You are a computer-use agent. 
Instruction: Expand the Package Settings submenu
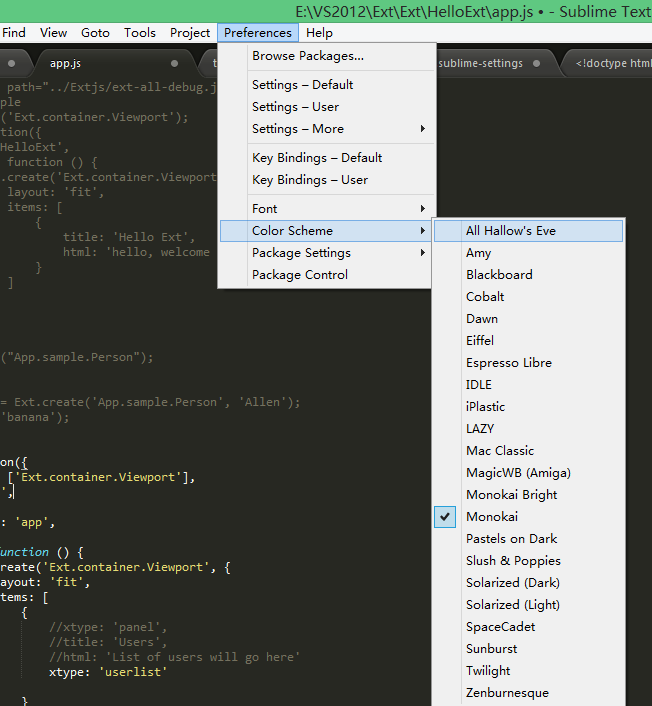301,253
